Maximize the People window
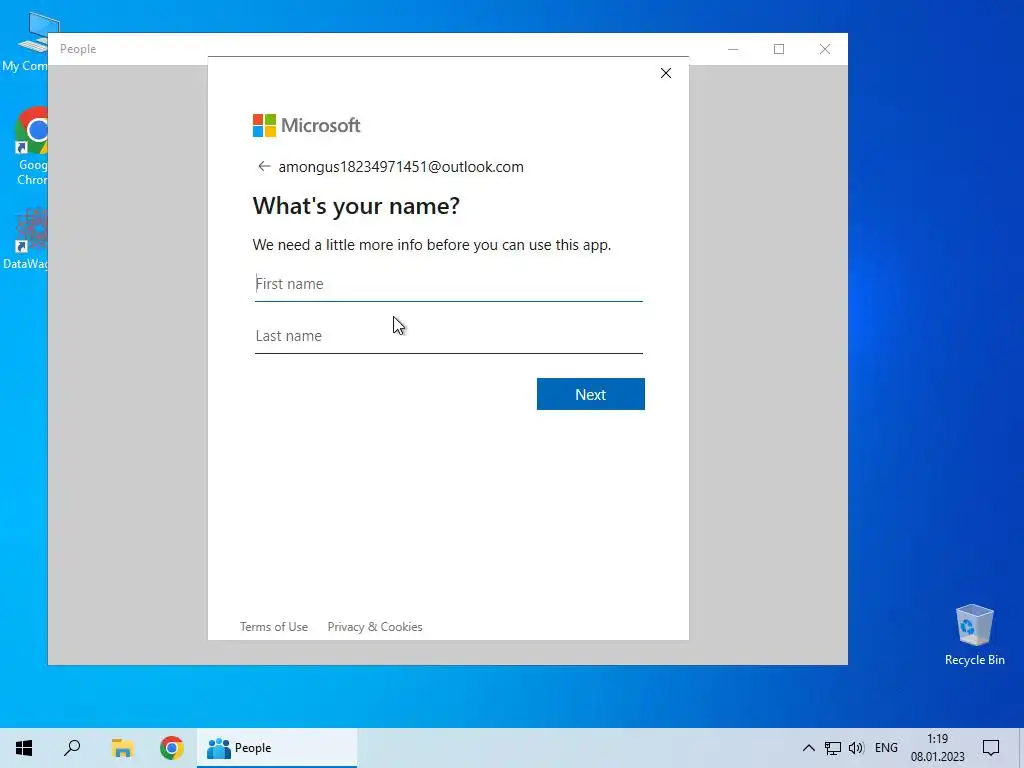Image resolution: width=1024 pixels, height=768 pixels. 778,49
